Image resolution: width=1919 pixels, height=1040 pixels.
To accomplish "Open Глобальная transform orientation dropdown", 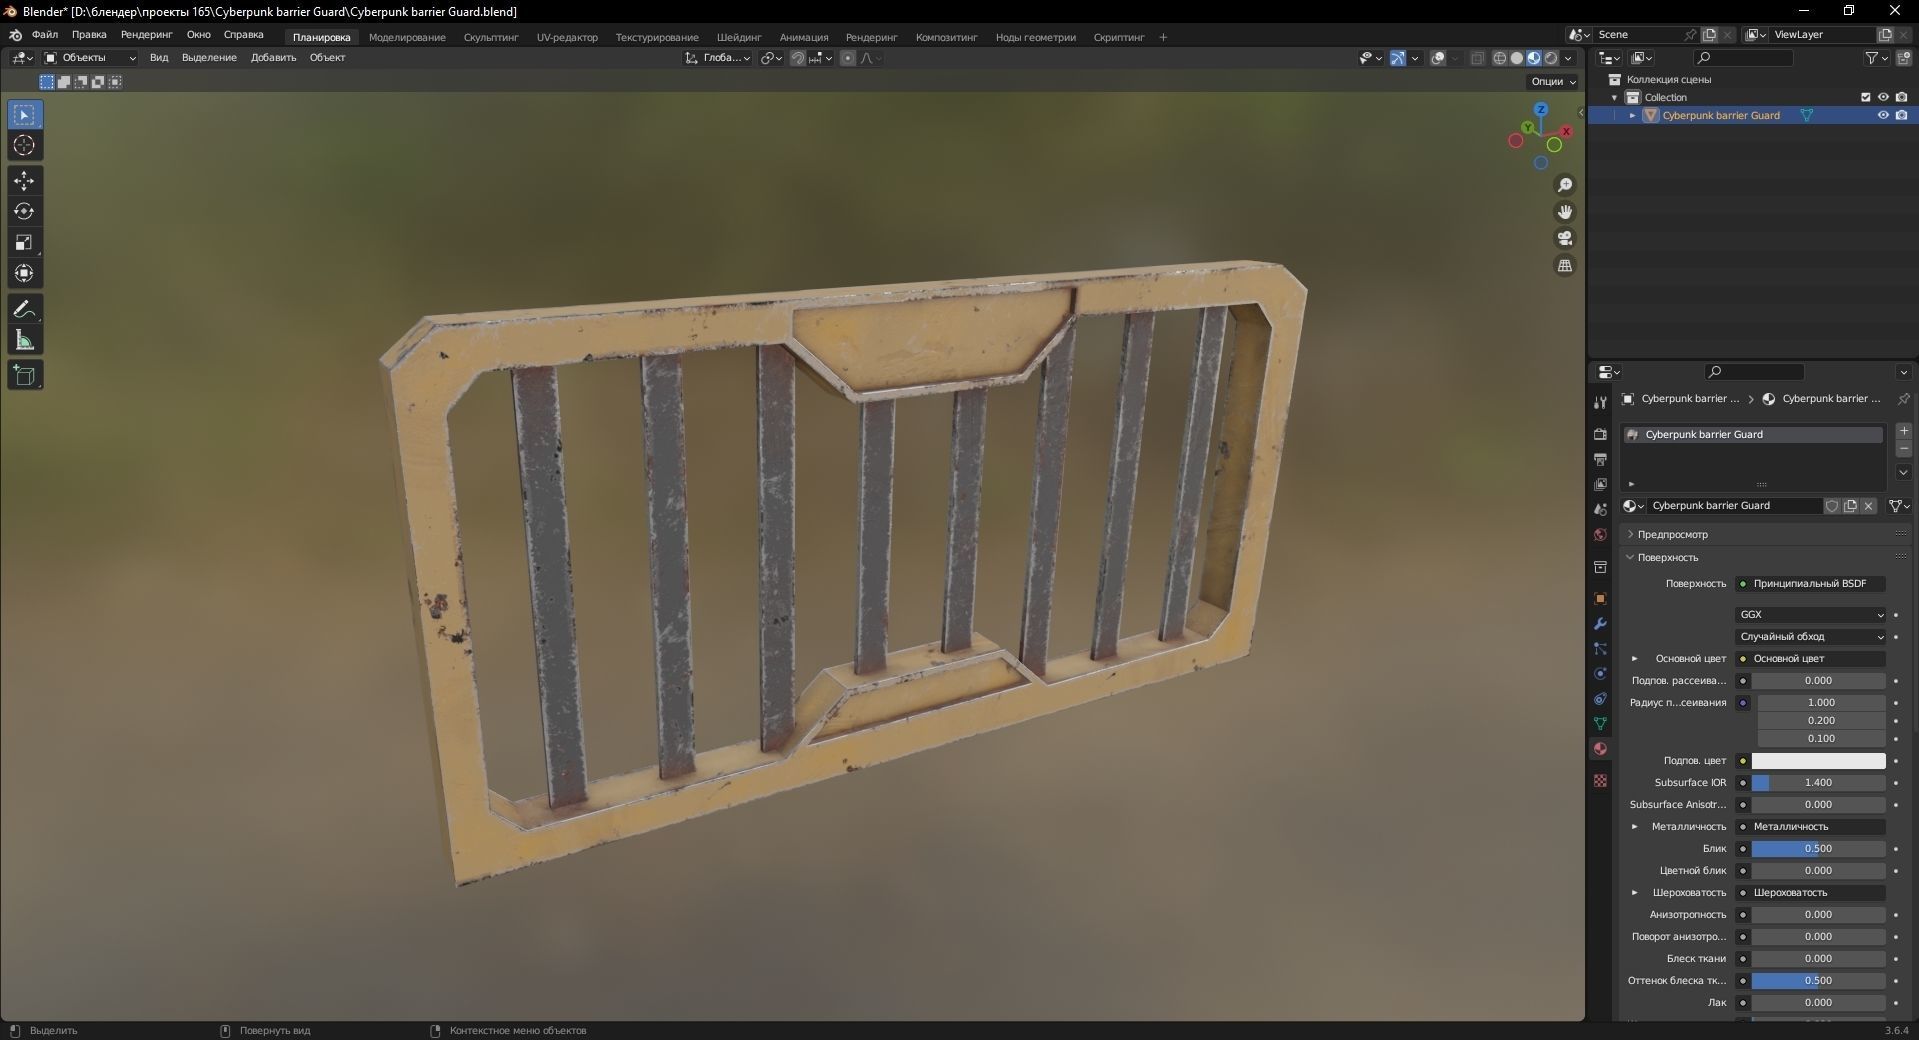I will (718, 58).
